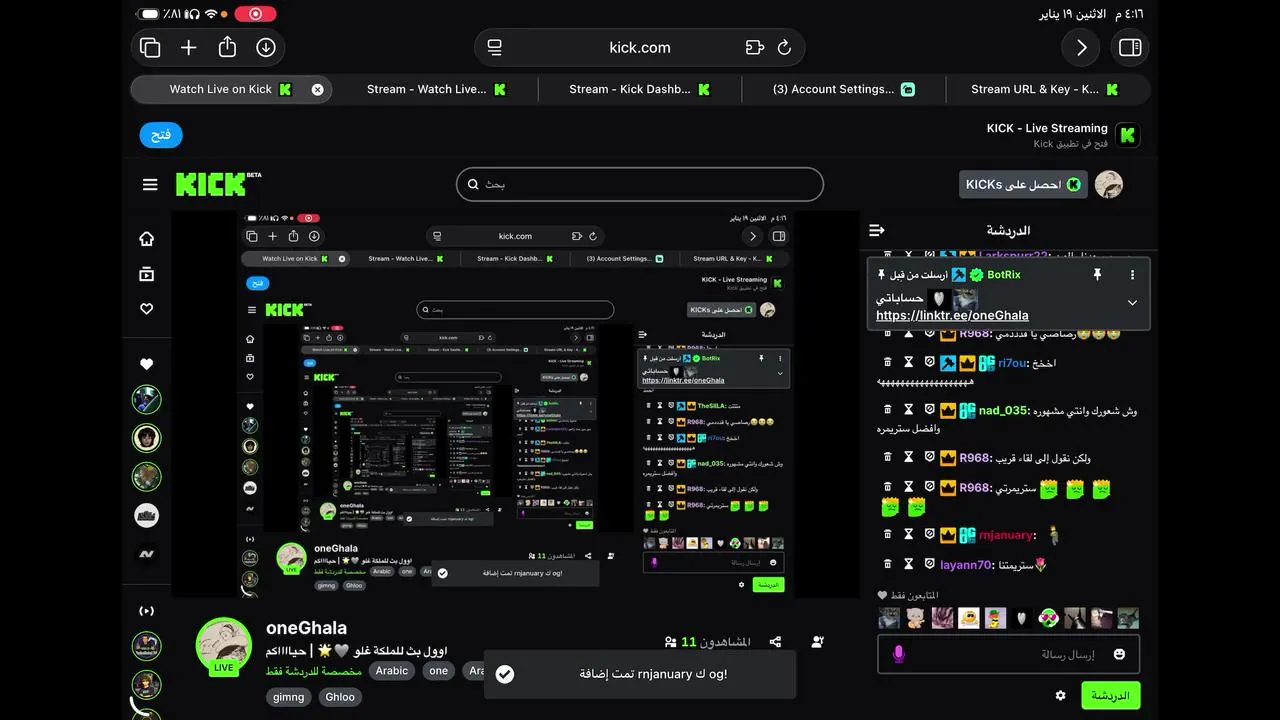The image size is (1280, 720).
Task: Click the follow user icon beside share
Action: pos(818,642)
